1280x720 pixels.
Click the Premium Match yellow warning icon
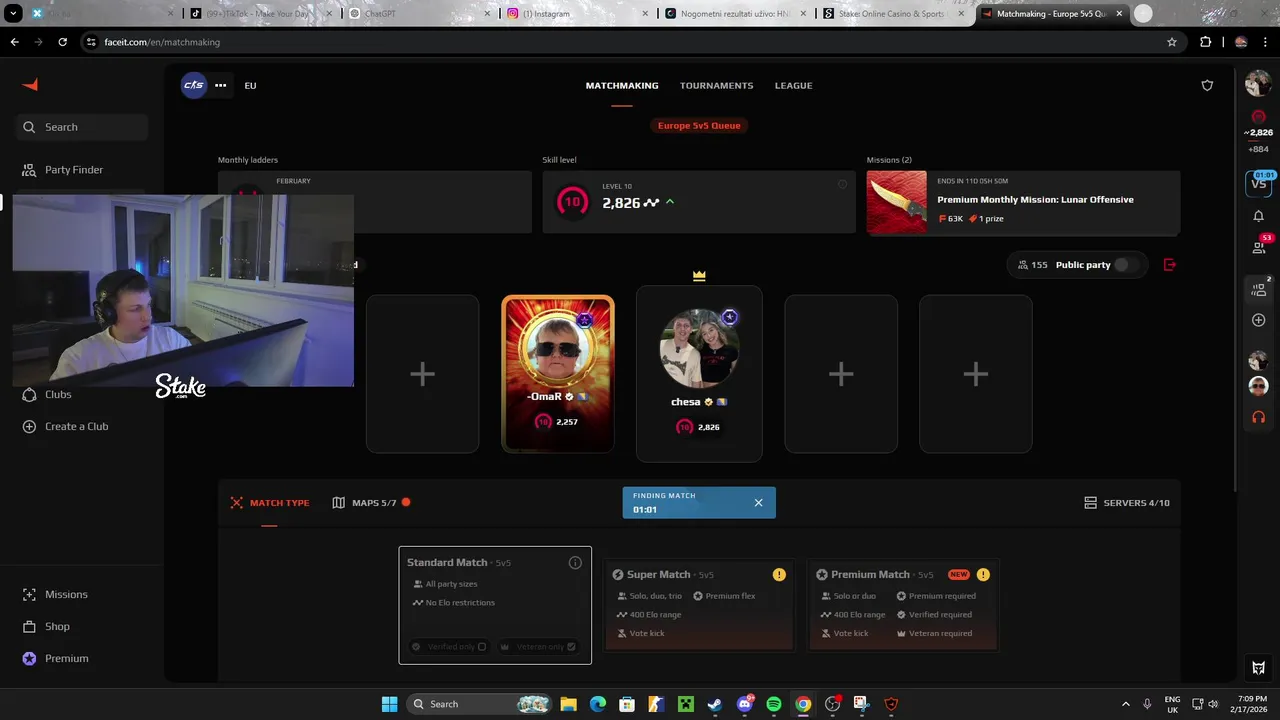pyautogui.click(x=983, y=575)
